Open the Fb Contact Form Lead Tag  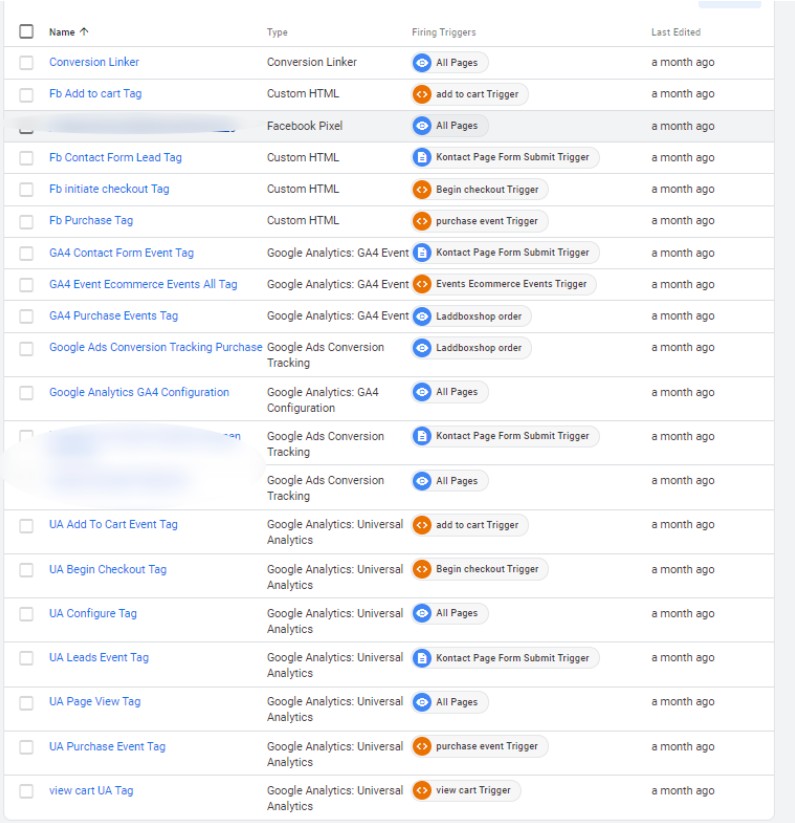pos(115,157)
